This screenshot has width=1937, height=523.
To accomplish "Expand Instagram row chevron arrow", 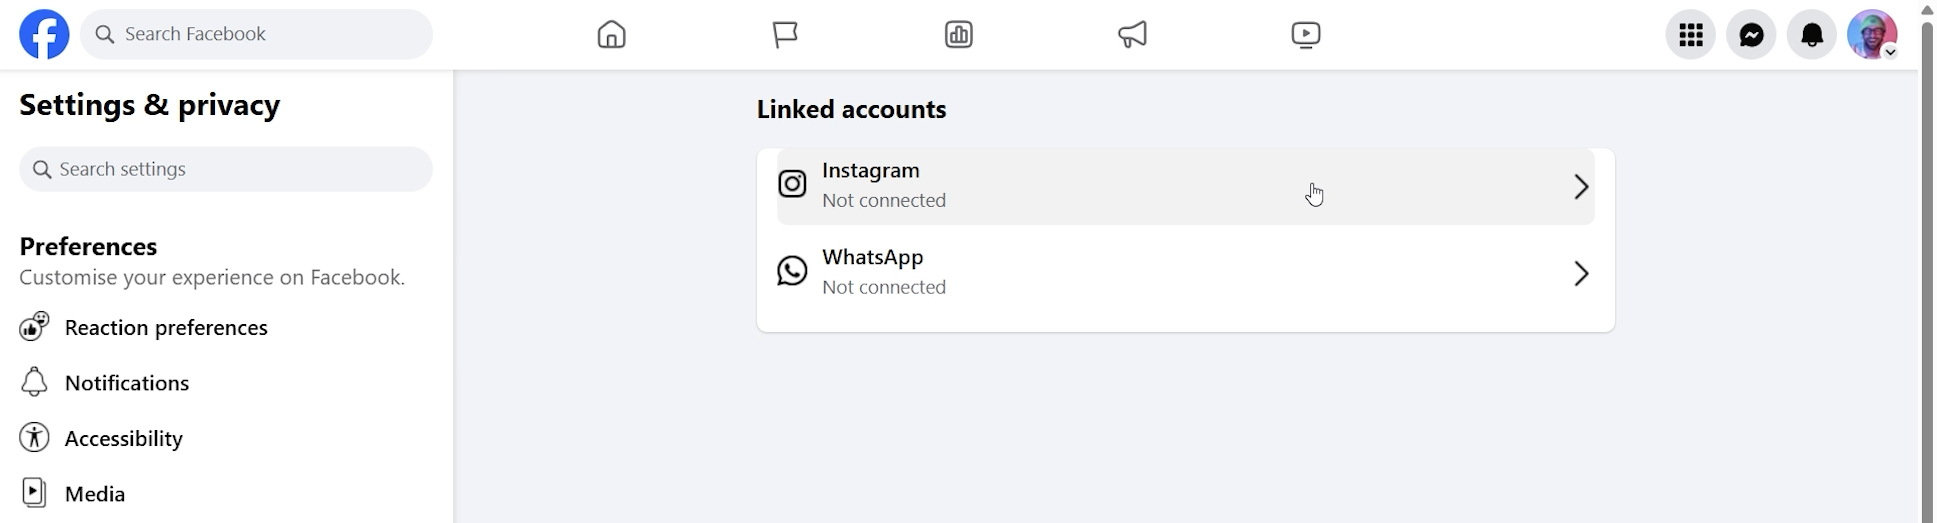I will (1580, 187).
